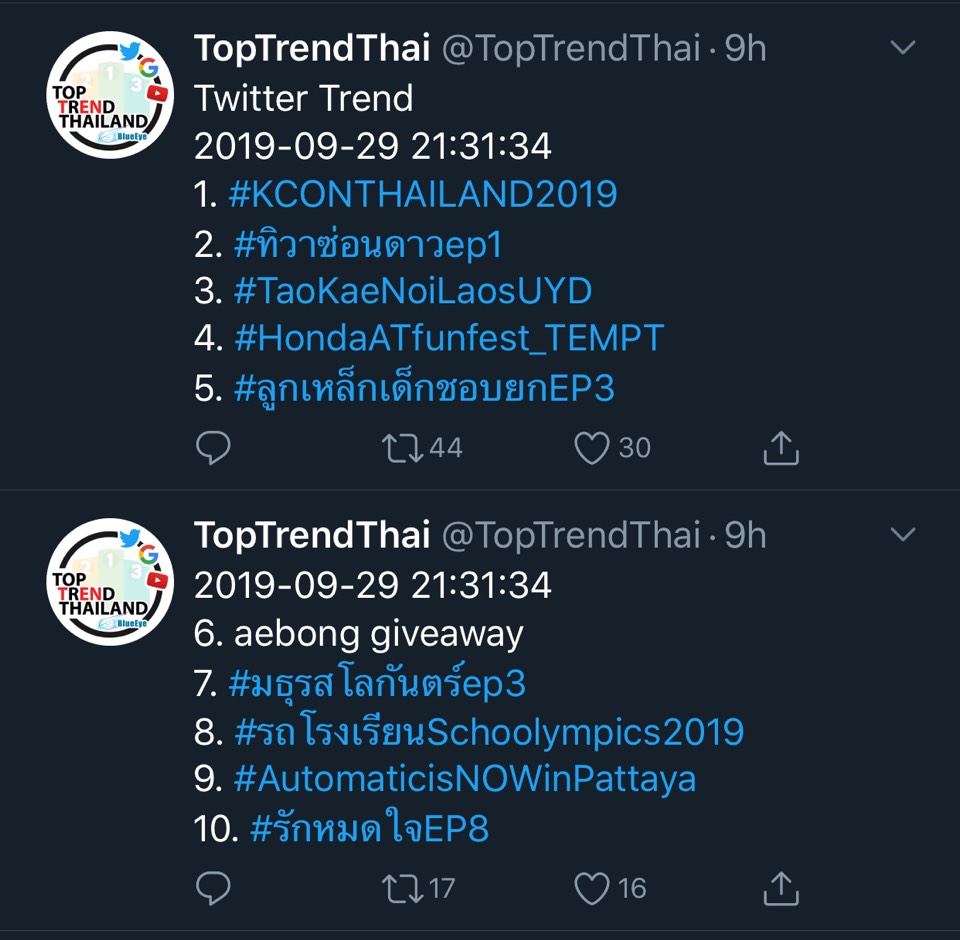This screenshot has height=940, width=960.
Task: Expand the second tweet's chevron options menu
Action: 903,534
